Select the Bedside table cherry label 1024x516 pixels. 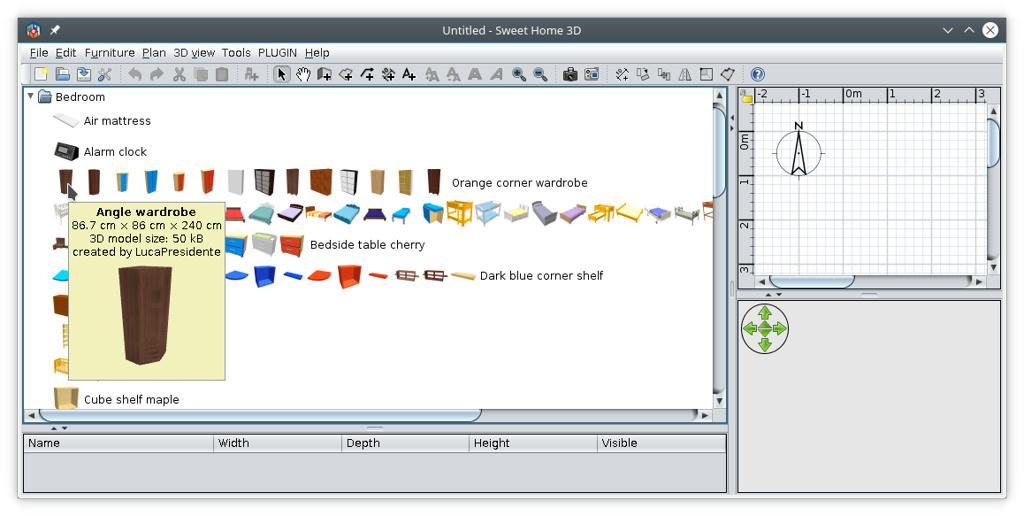pyautogui.click(x=367, y=245)
